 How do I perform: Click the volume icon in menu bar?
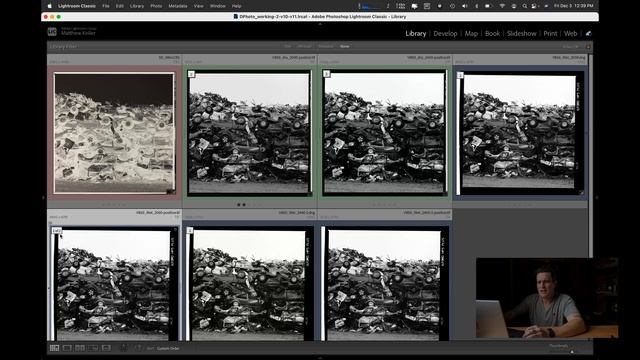click(x=465, y=6)
